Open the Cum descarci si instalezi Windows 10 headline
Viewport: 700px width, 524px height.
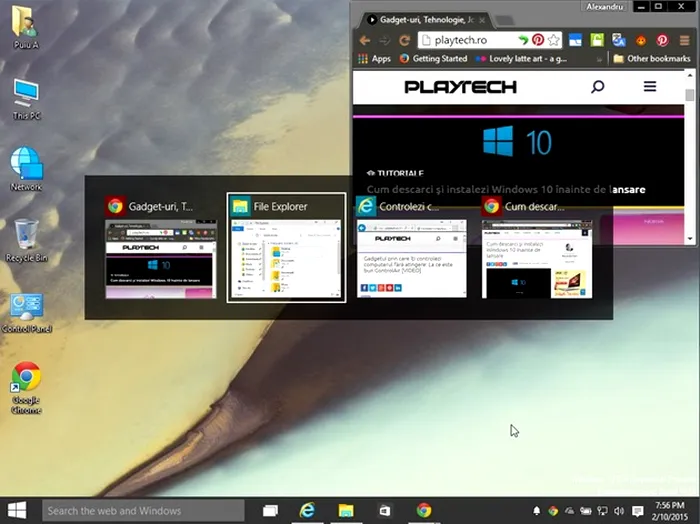(x=506, y=189)
